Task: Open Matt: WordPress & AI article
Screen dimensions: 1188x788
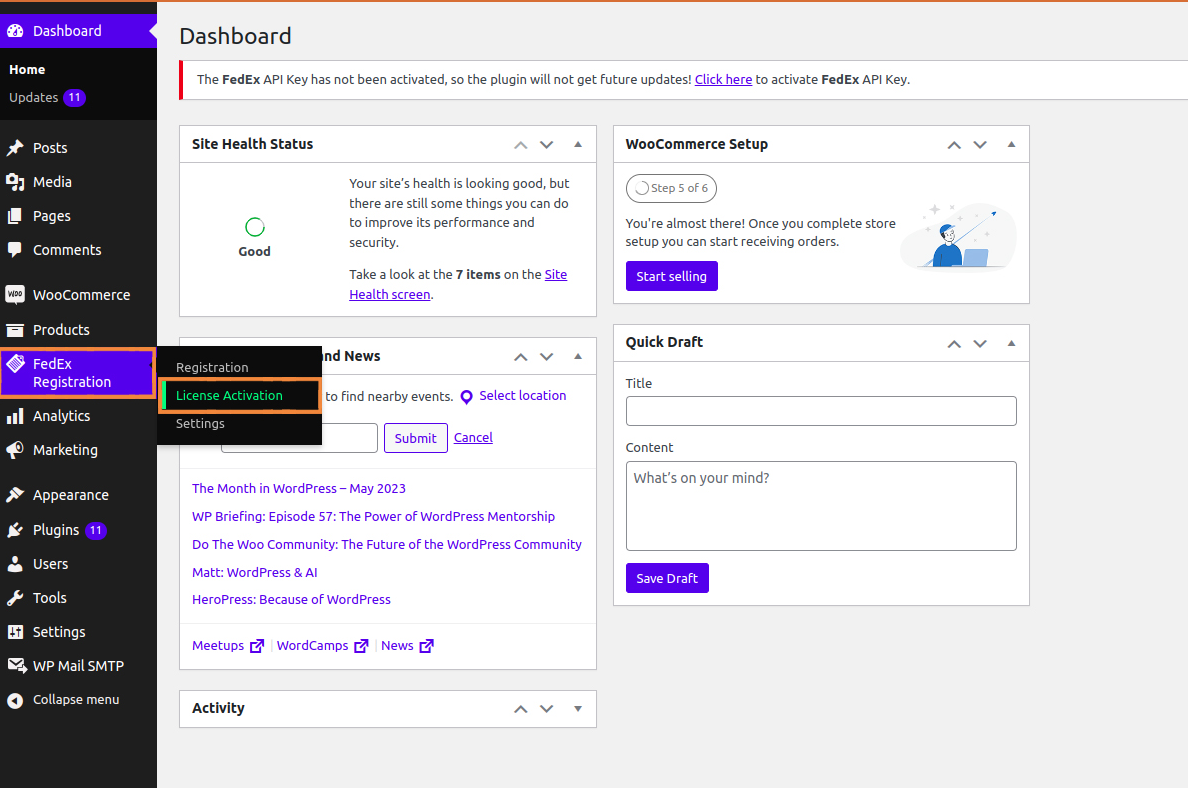Action: [255, 573]
